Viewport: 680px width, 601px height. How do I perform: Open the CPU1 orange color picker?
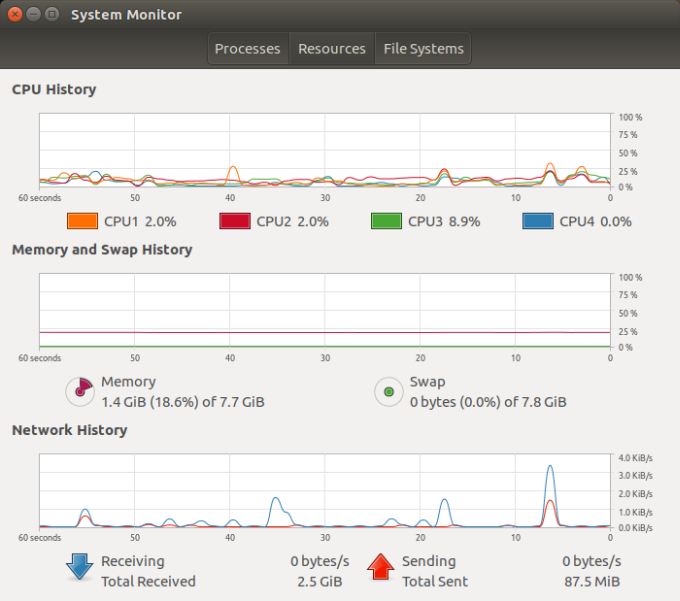(x=82, y=221)
